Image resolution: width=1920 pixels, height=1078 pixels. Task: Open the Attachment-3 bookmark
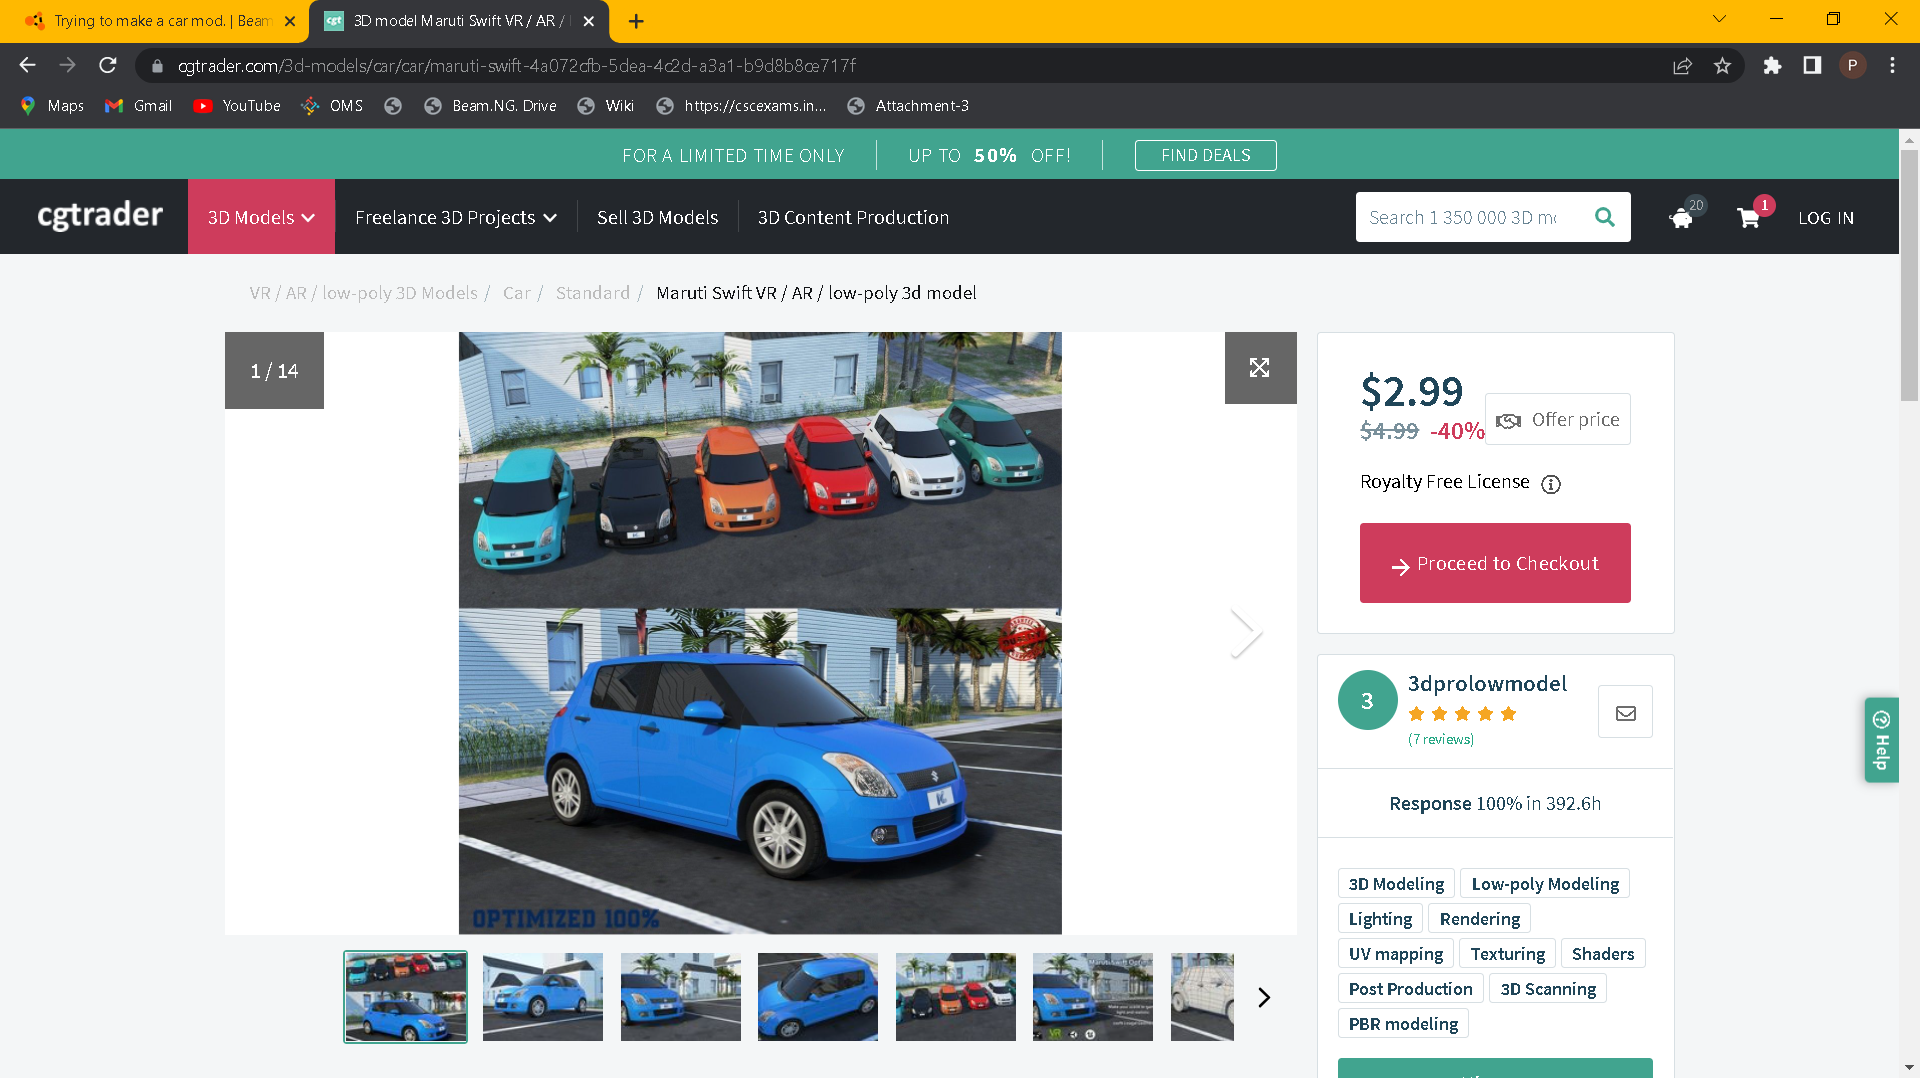pos(908,106)
